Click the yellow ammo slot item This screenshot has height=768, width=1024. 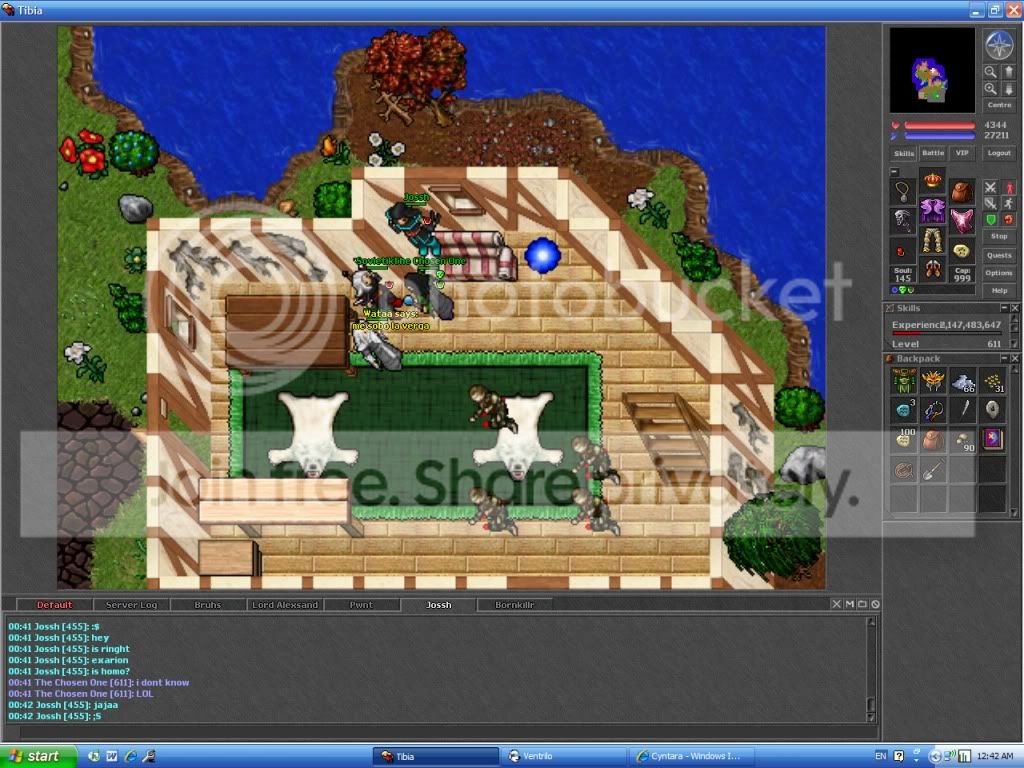[962, 251]
